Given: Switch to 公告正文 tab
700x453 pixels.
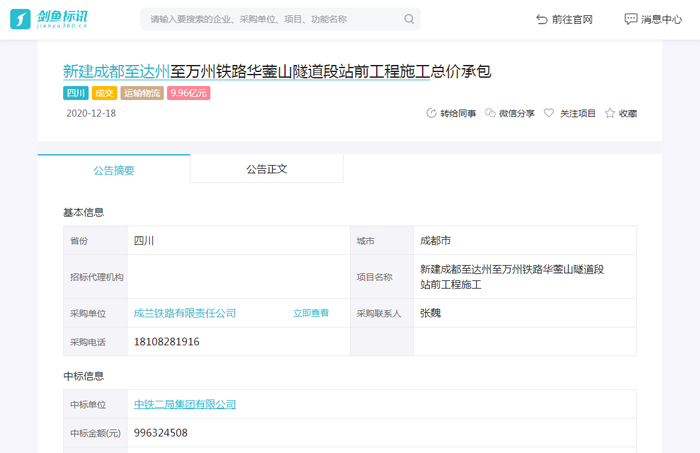Looking at the screenshot, I should coord(266,169).
